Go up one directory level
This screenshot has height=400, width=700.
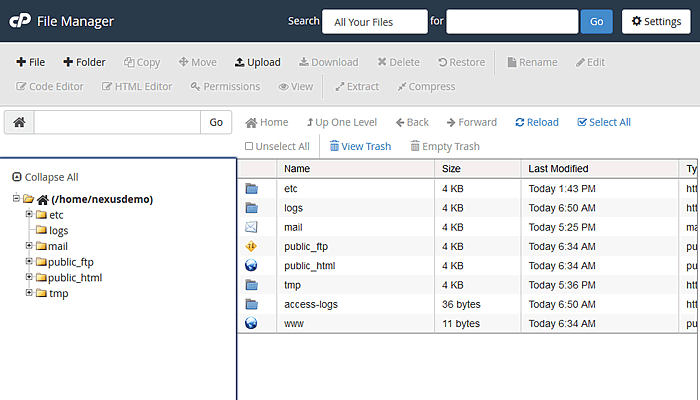(342, 122)
